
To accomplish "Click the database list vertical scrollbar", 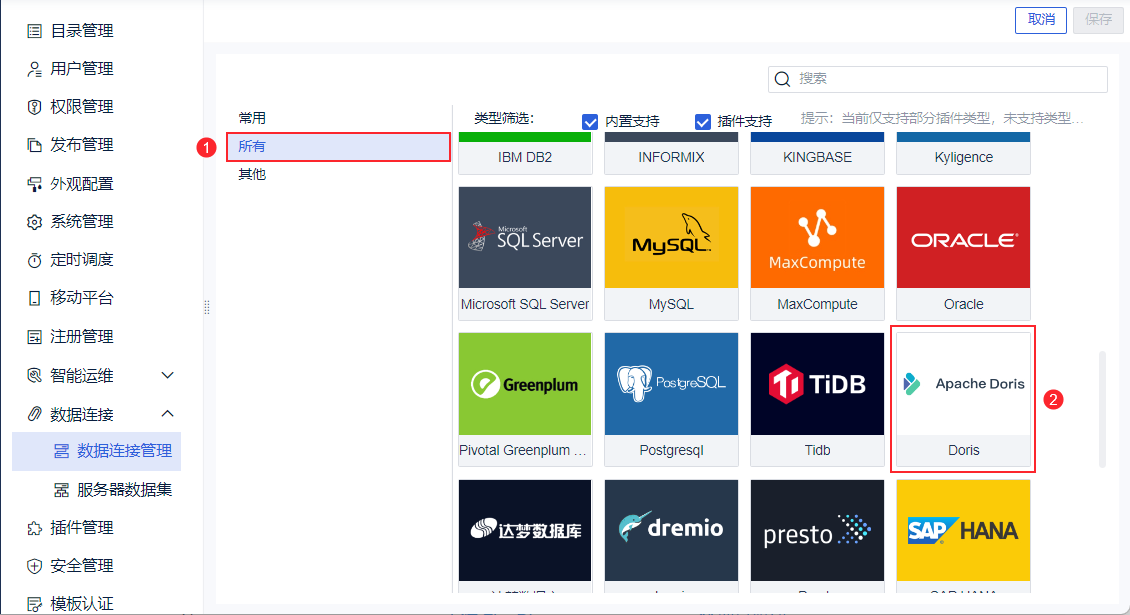I will click(1102, 409).
